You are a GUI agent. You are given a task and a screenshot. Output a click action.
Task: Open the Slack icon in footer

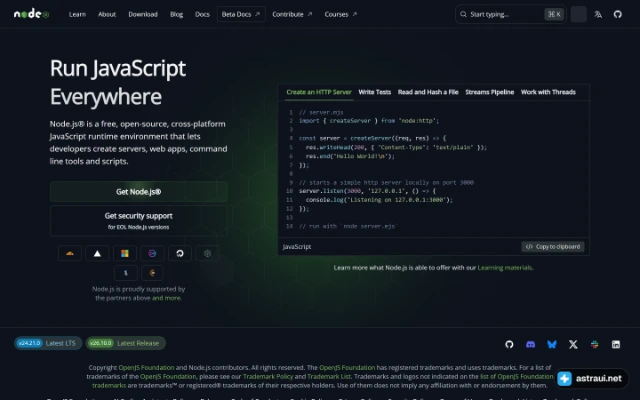tap(595, 344)
